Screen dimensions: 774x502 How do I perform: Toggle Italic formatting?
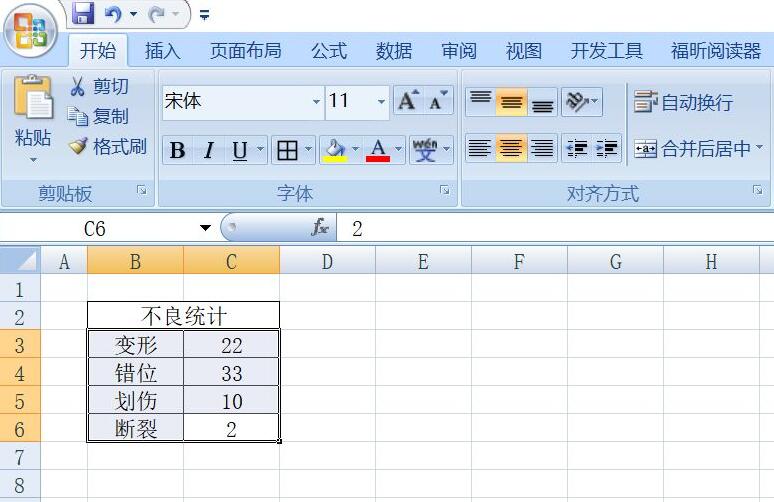point(209,150)
